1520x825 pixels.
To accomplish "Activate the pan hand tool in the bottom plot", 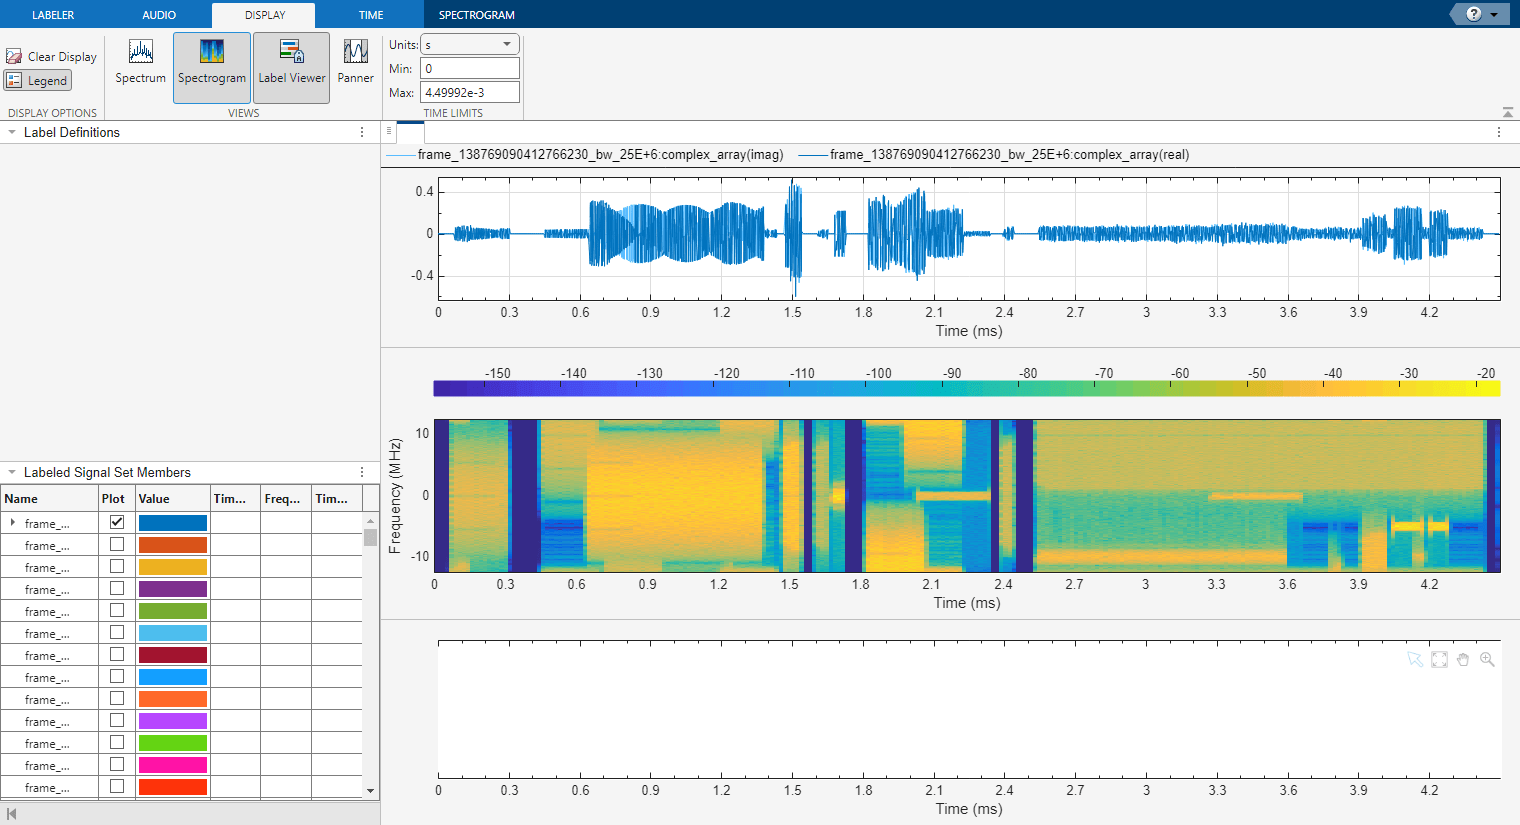I will click(1463, 659).
